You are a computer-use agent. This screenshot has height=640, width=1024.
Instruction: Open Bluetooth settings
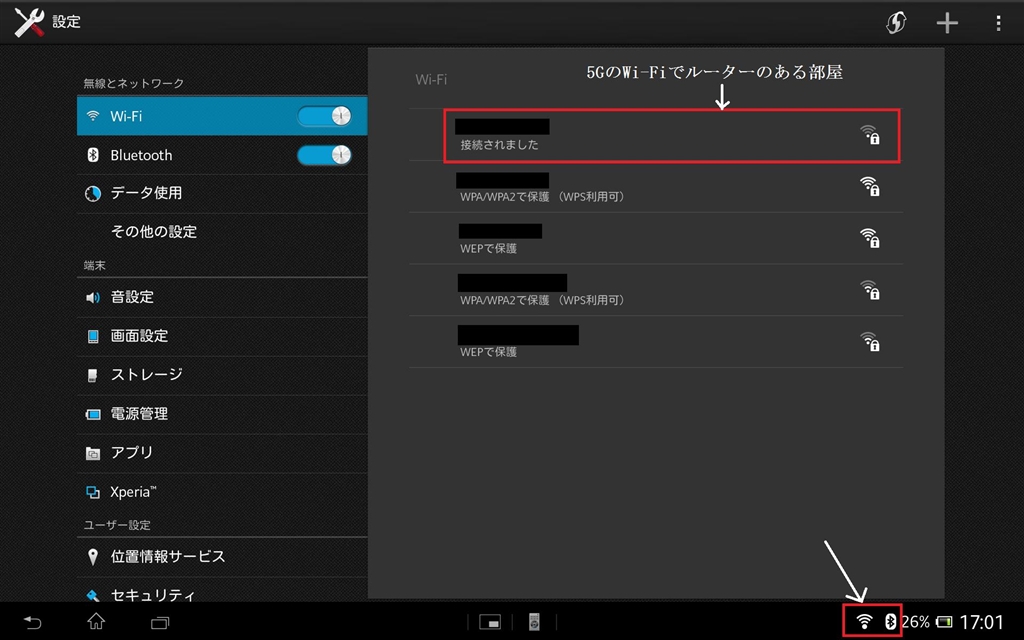(x=222, y=155)
